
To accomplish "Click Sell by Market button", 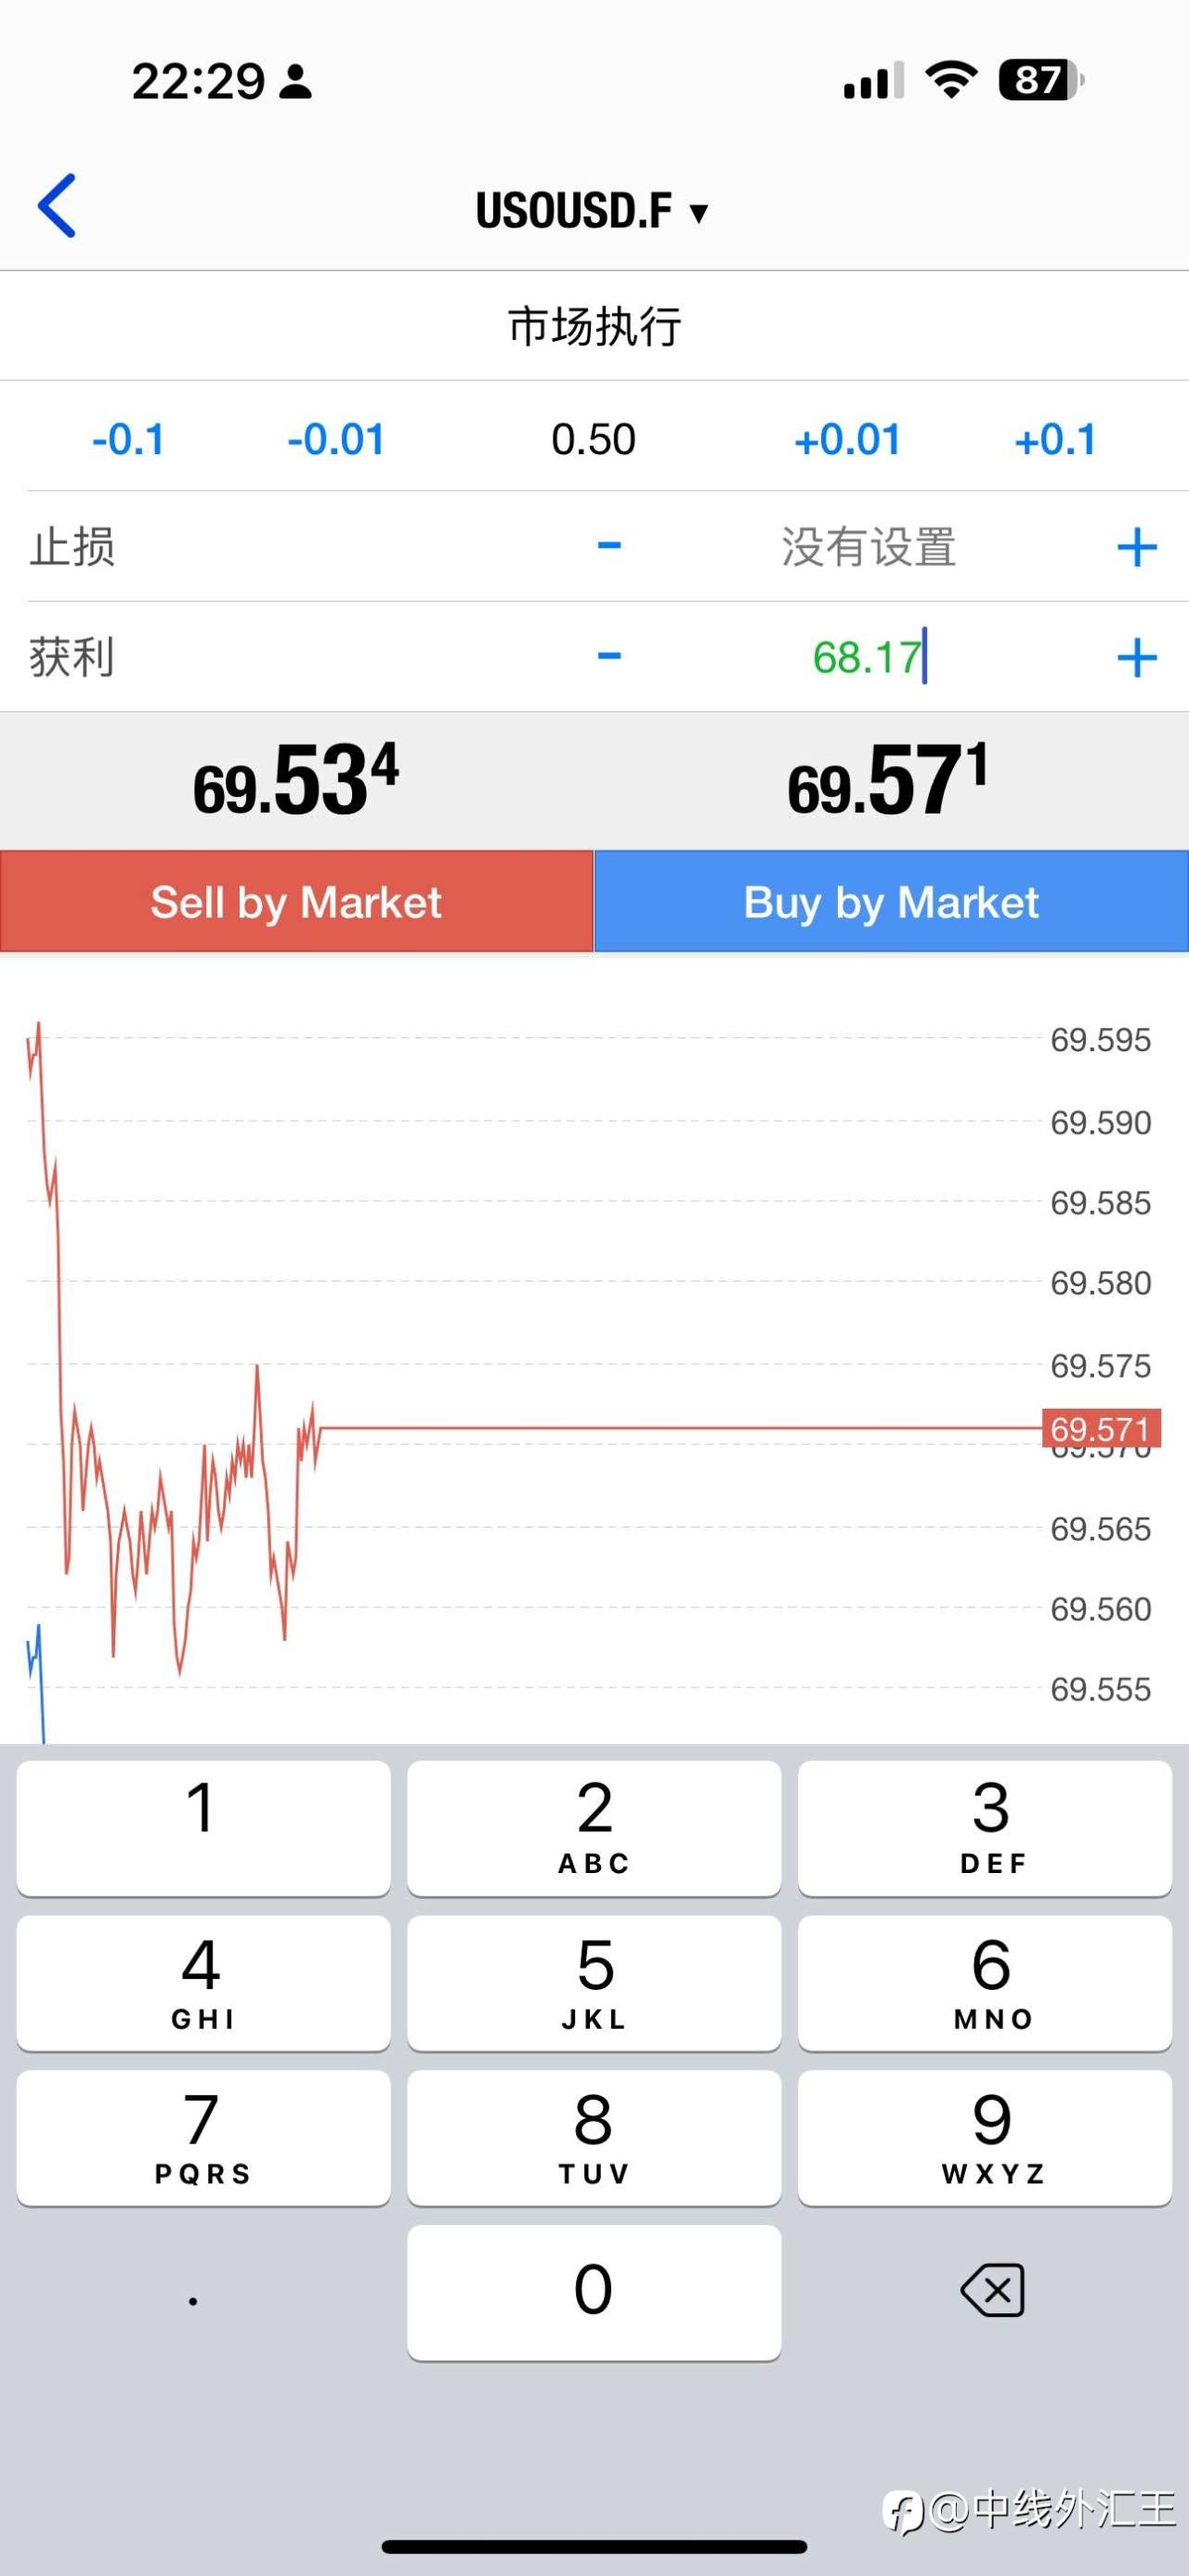I will coord(296,902).
